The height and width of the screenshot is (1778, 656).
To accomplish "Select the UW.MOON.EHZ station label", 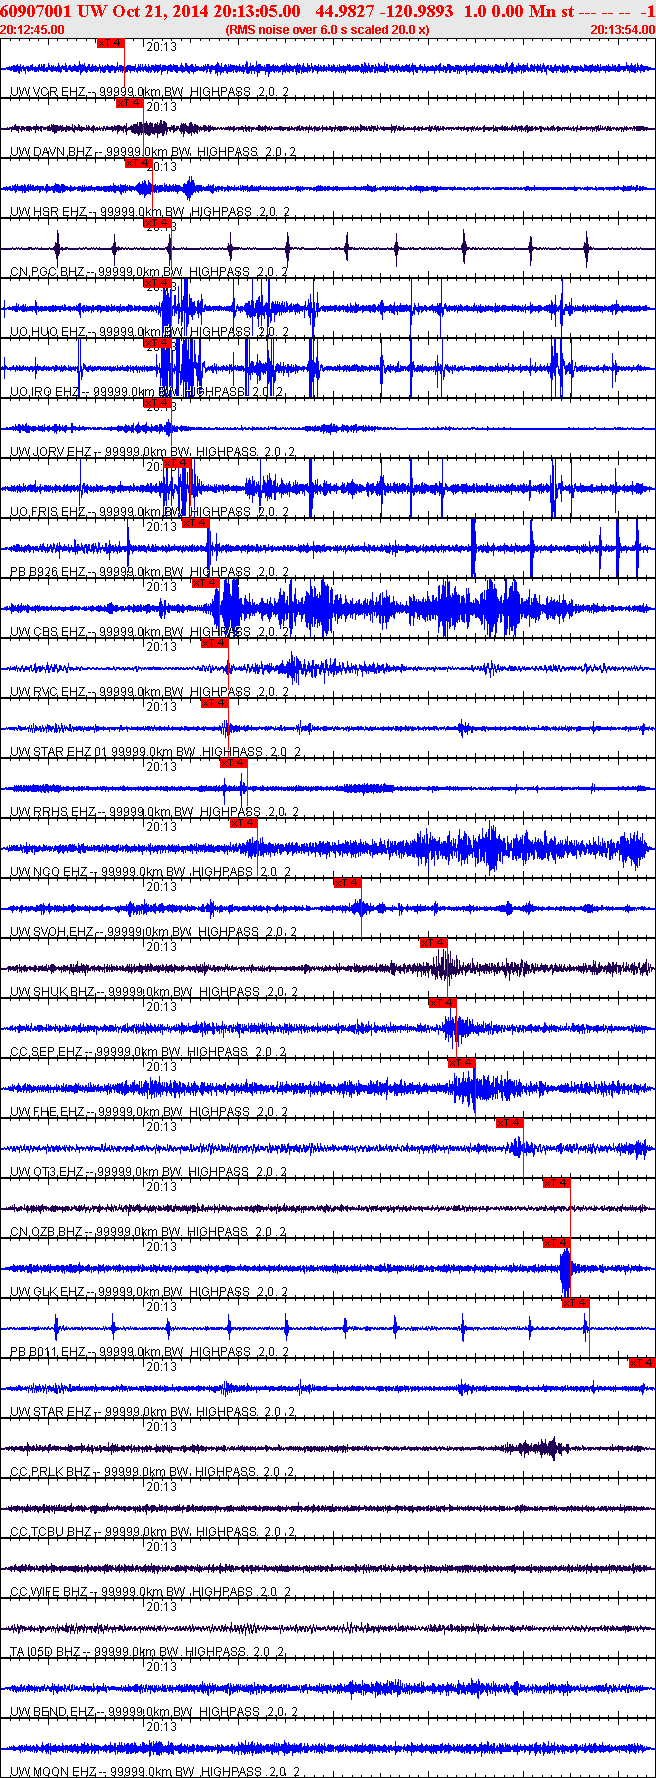I will tap(53, 1772).
